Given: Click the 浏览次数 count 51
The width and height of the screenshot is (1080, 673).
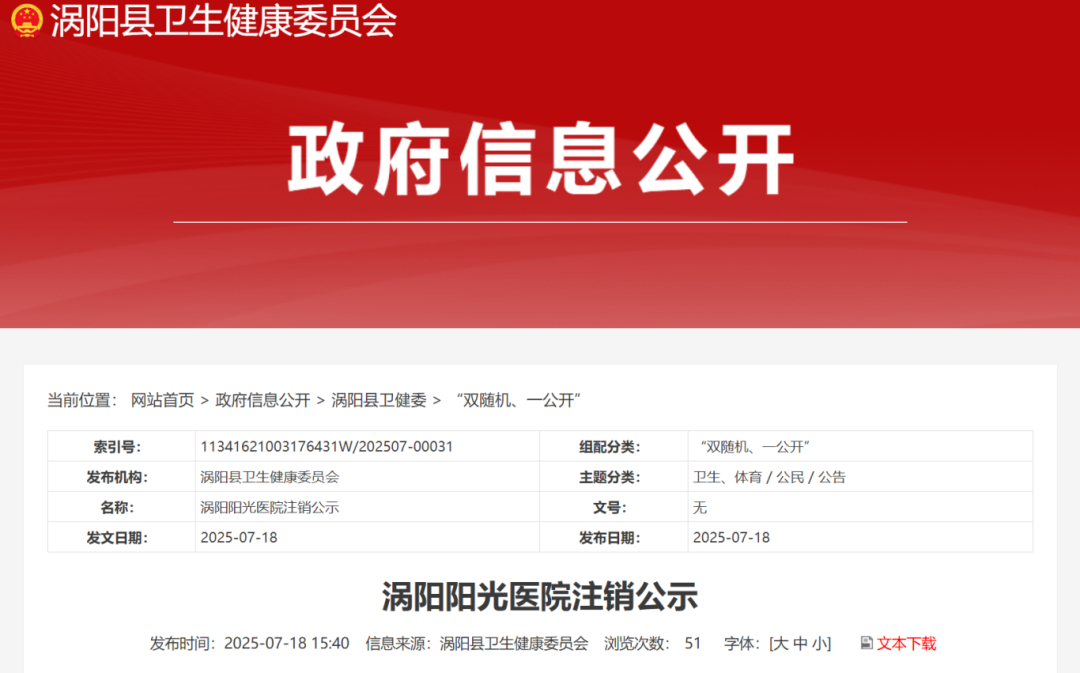Looking at the screenshot, I should (x=692, y=643).
